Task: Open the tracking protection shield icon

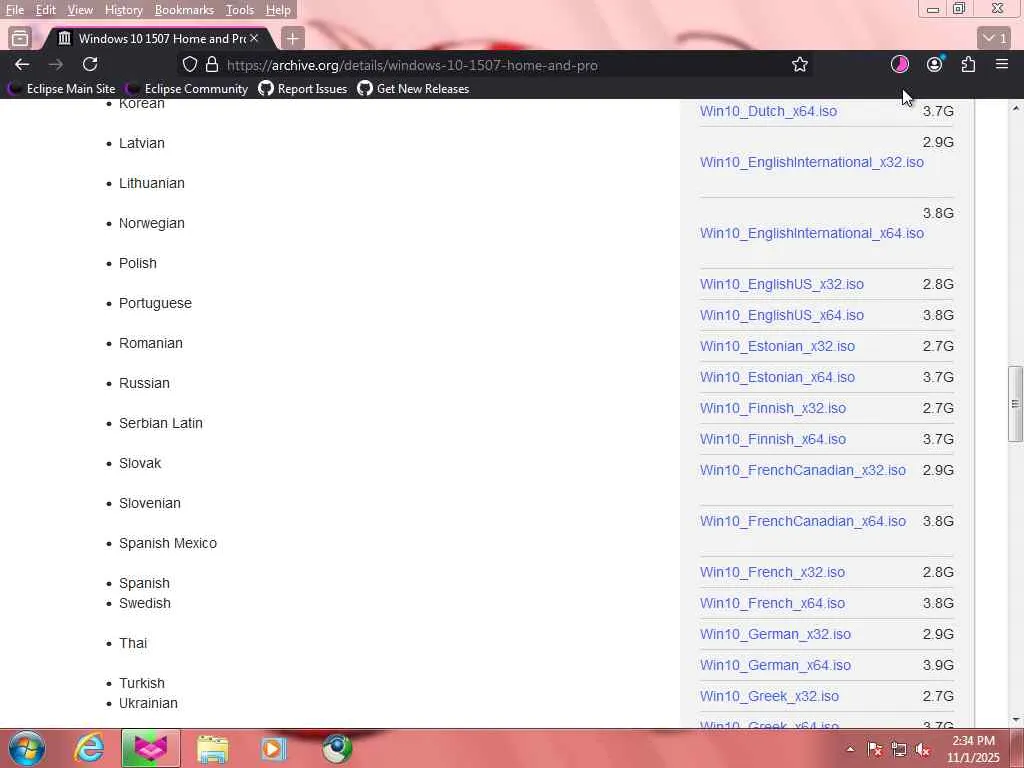Action: [x=189, y=64]
